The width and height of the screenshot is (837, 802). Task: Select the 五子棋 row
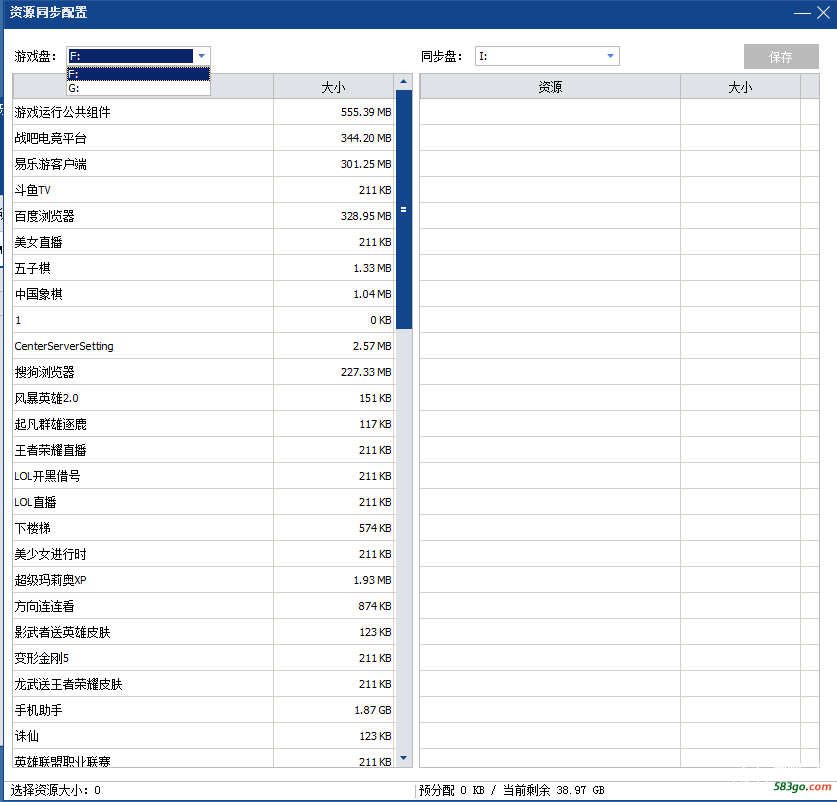tap(203, 268)
